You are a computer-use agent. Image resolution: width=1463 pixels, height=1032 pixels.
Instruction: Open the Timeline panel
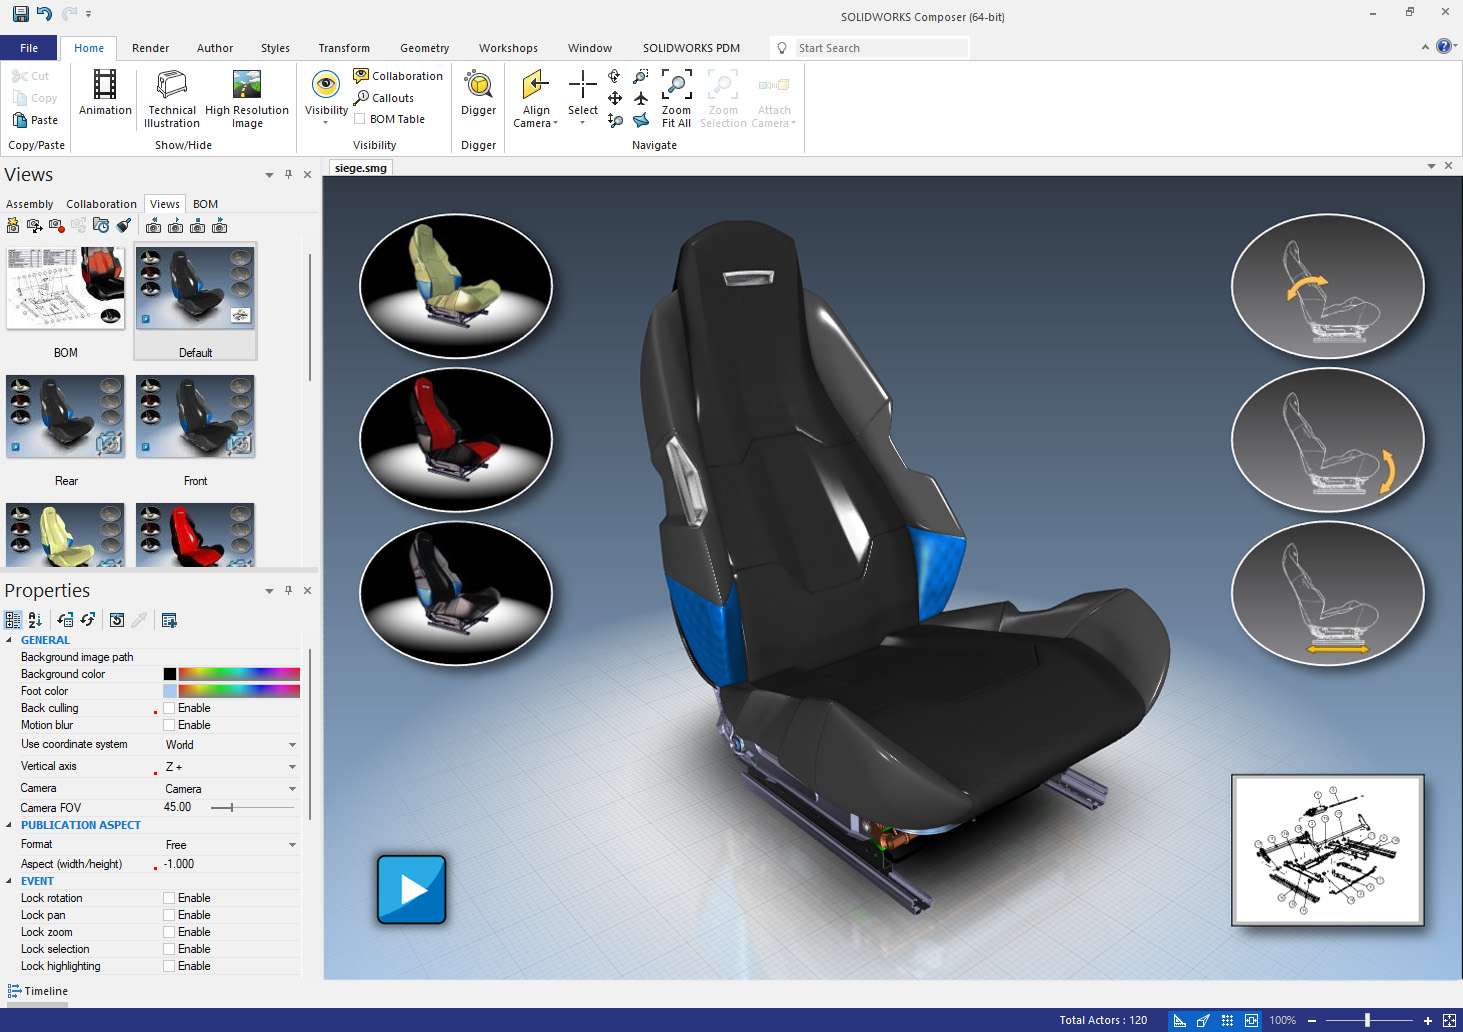[x=38, y=991]
